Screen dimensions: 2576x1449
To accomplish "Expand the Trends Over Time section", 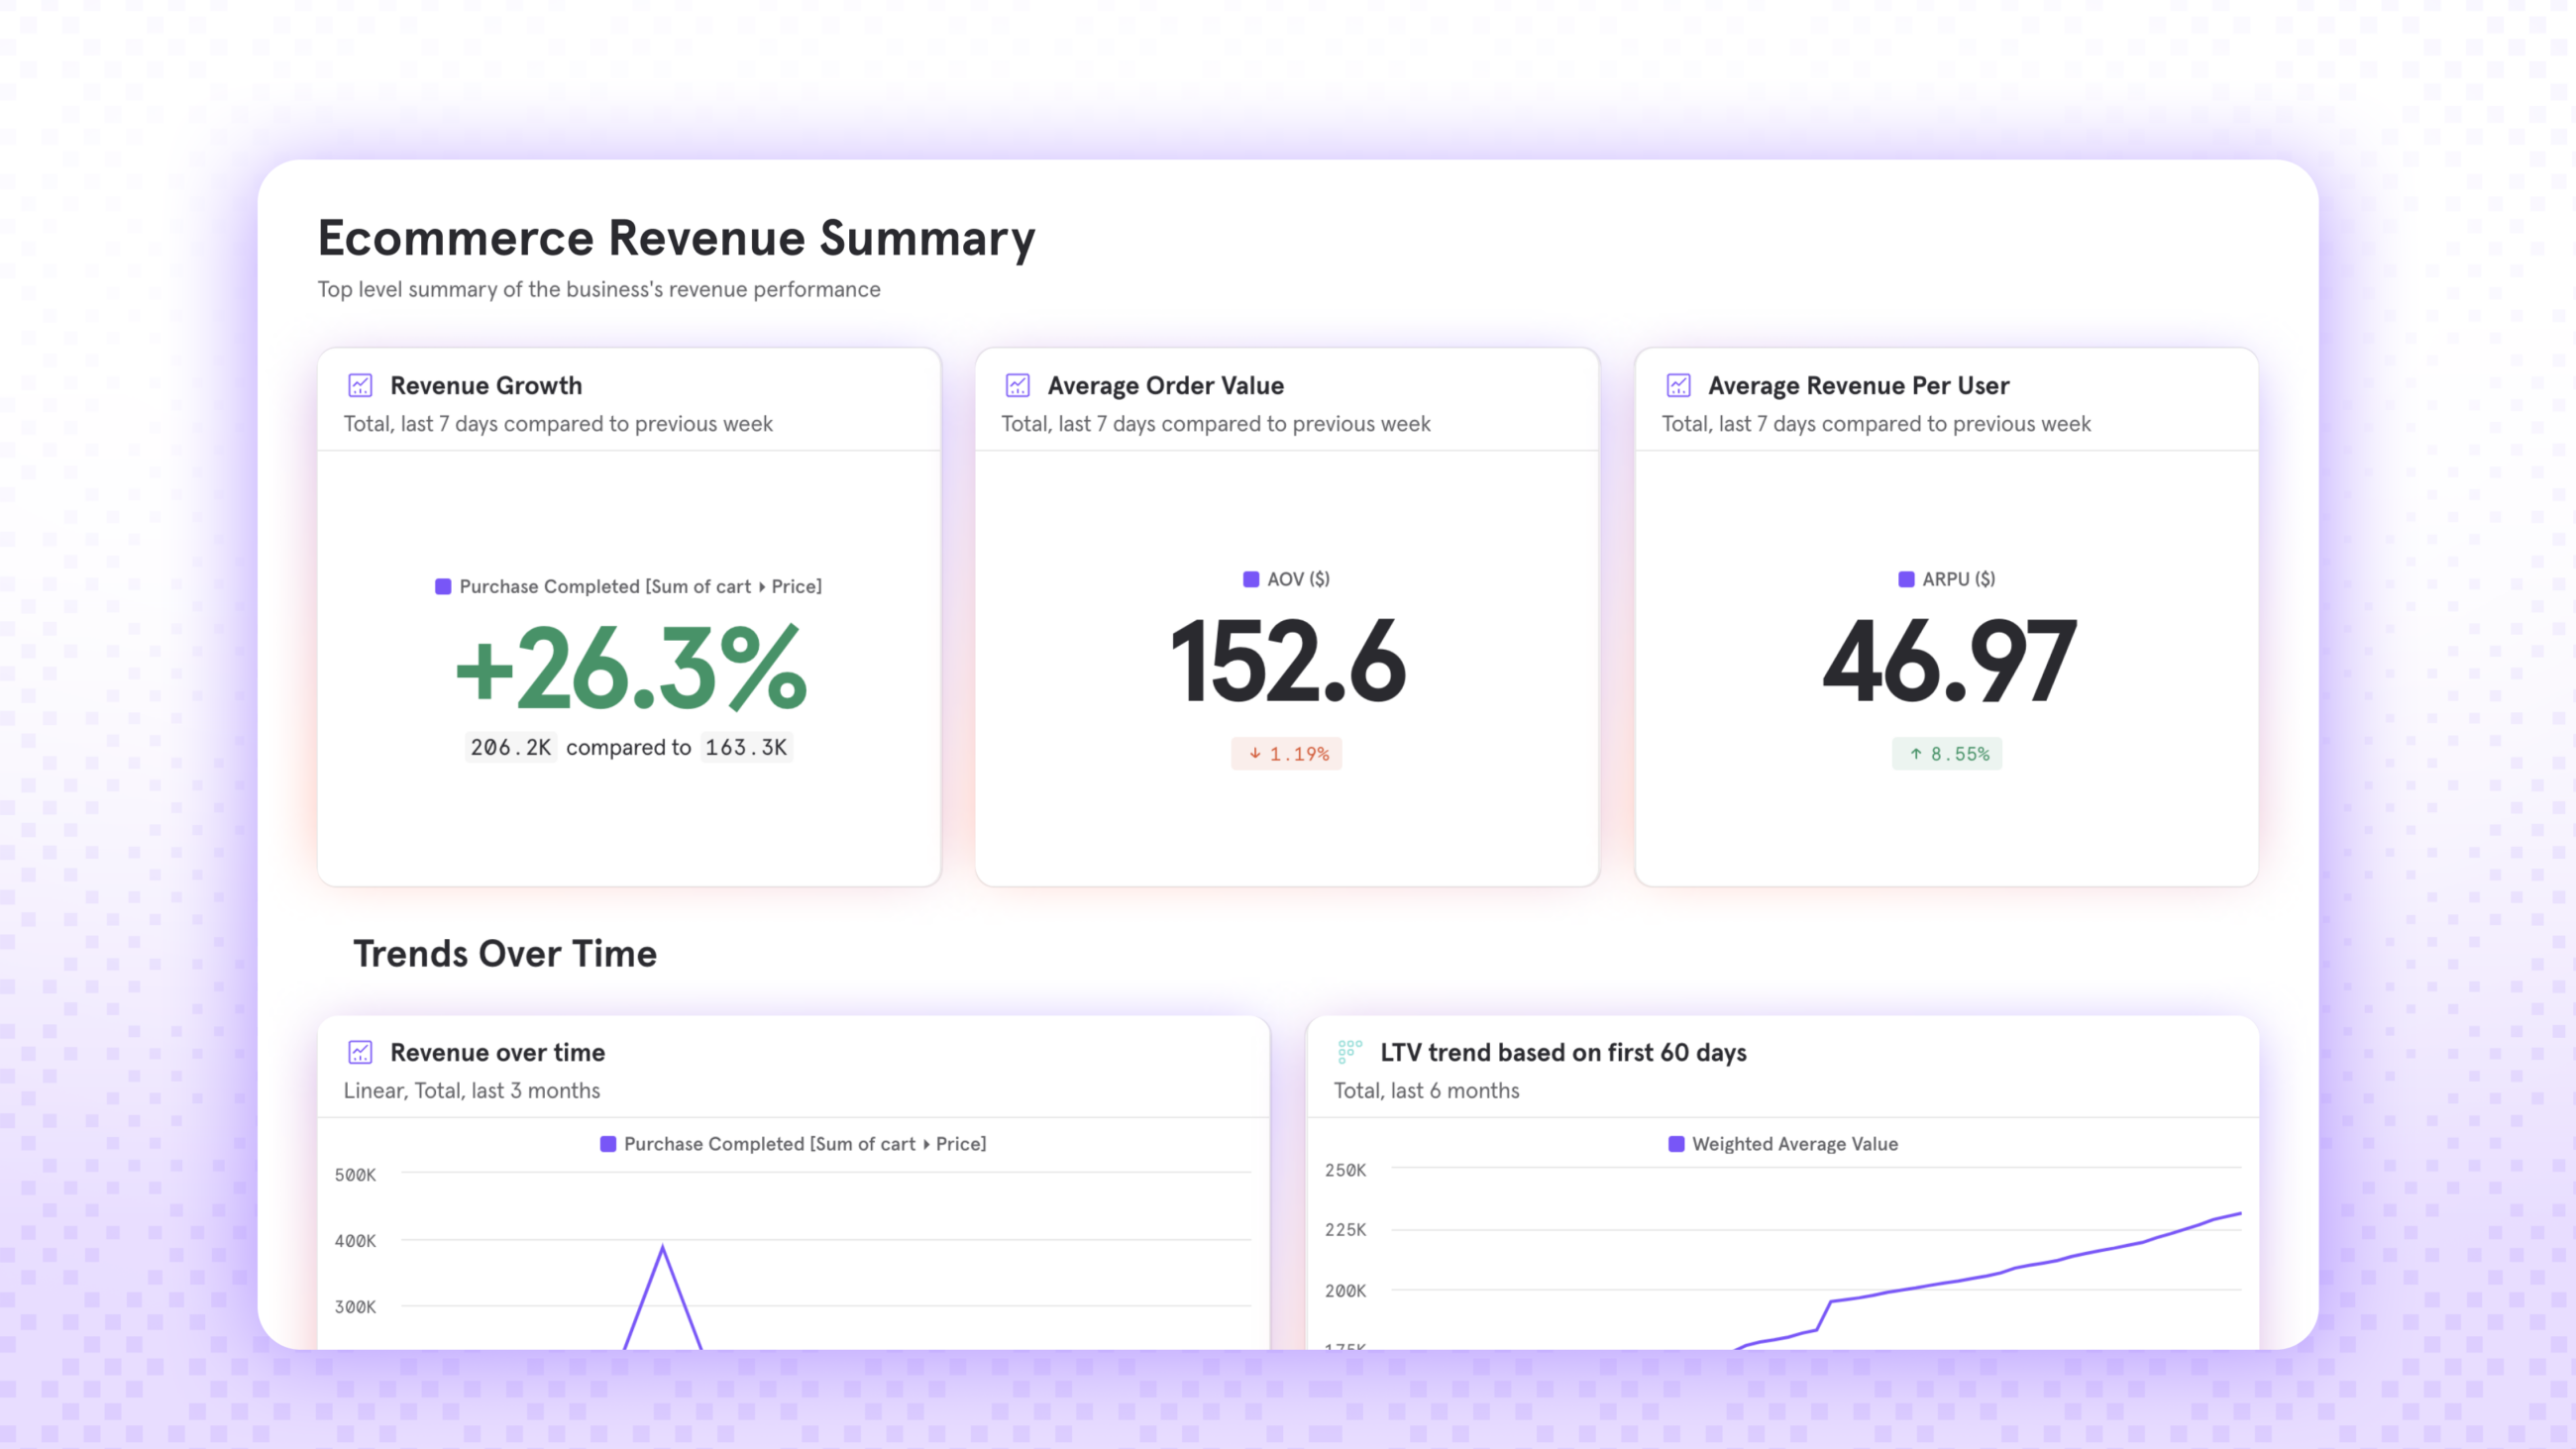I will [x=505, y=953].
